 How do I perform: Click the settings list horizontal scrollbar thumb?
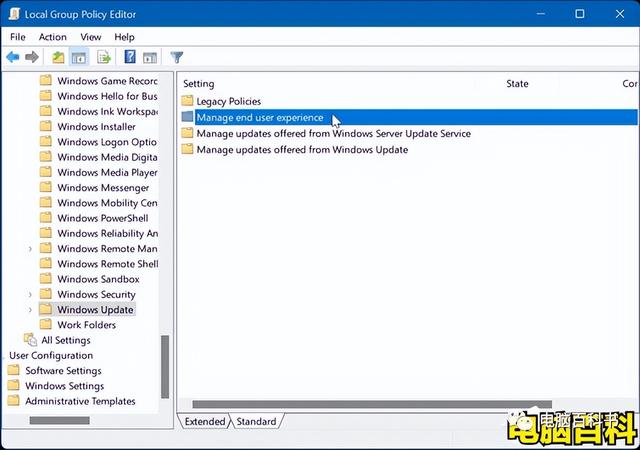click(372, 404)
